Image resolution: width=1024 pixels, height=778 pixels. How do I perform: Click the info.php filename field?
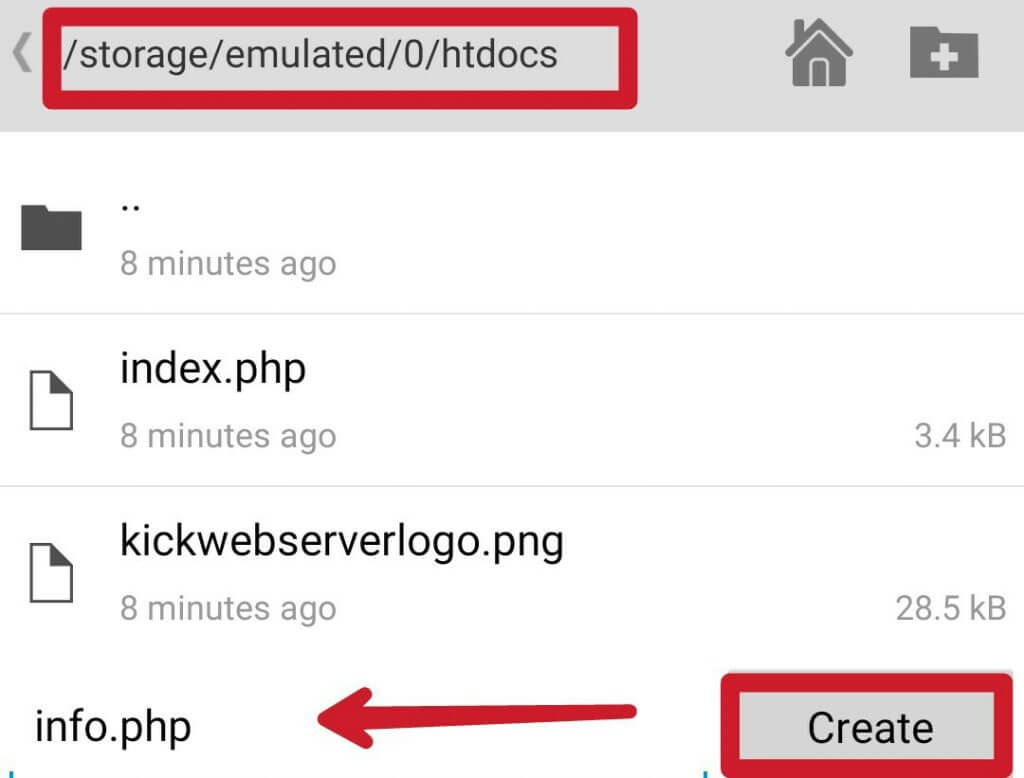click(x=112, y=726)
